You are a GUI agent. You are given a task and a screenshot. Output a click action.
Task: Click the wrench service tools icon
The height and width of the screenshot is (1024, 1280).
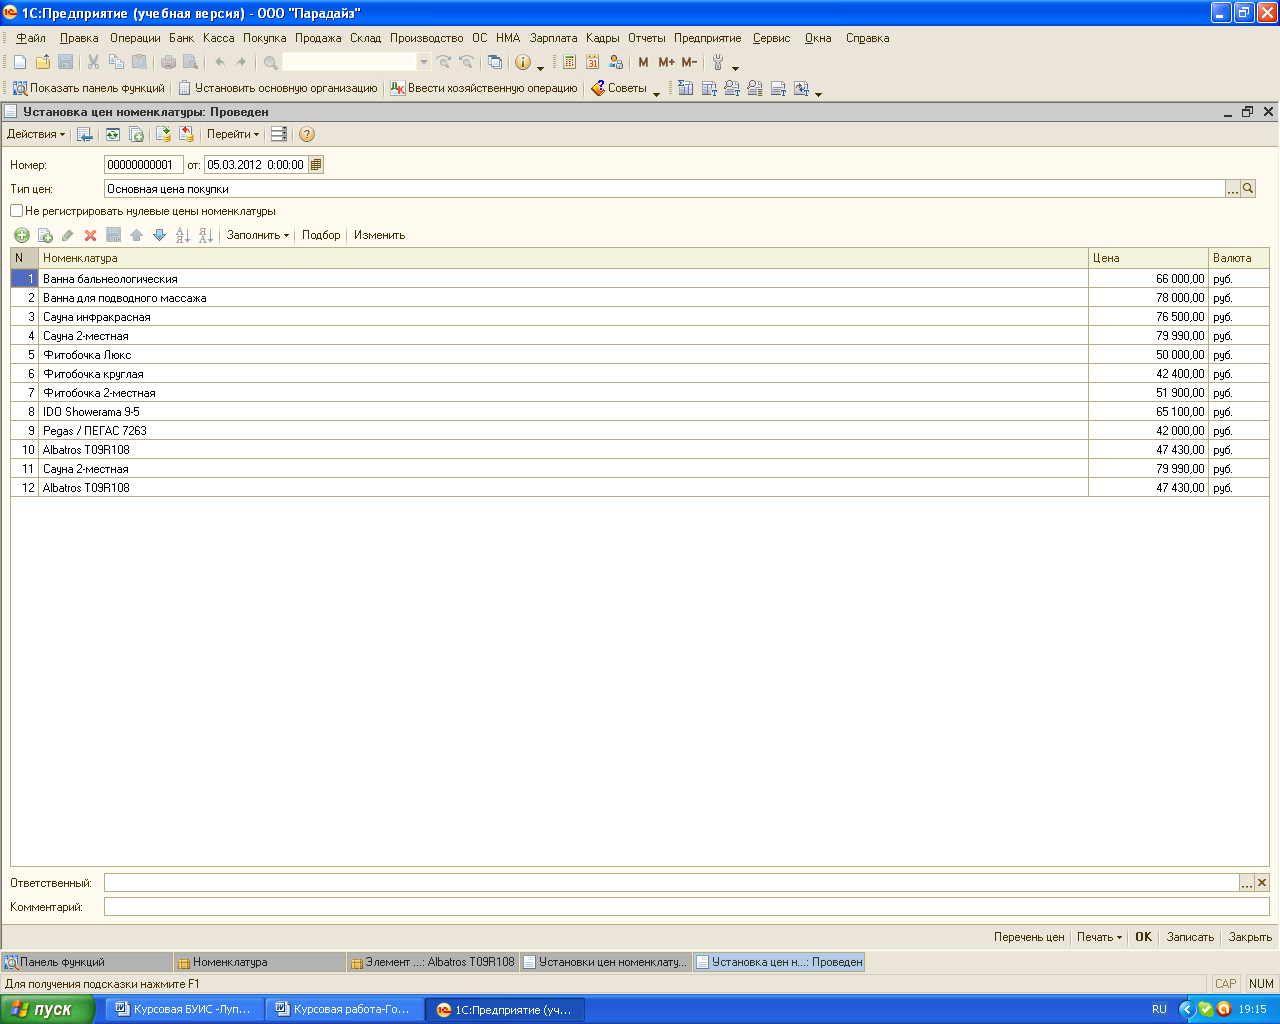pyautogui.click(x=718, y=62)
